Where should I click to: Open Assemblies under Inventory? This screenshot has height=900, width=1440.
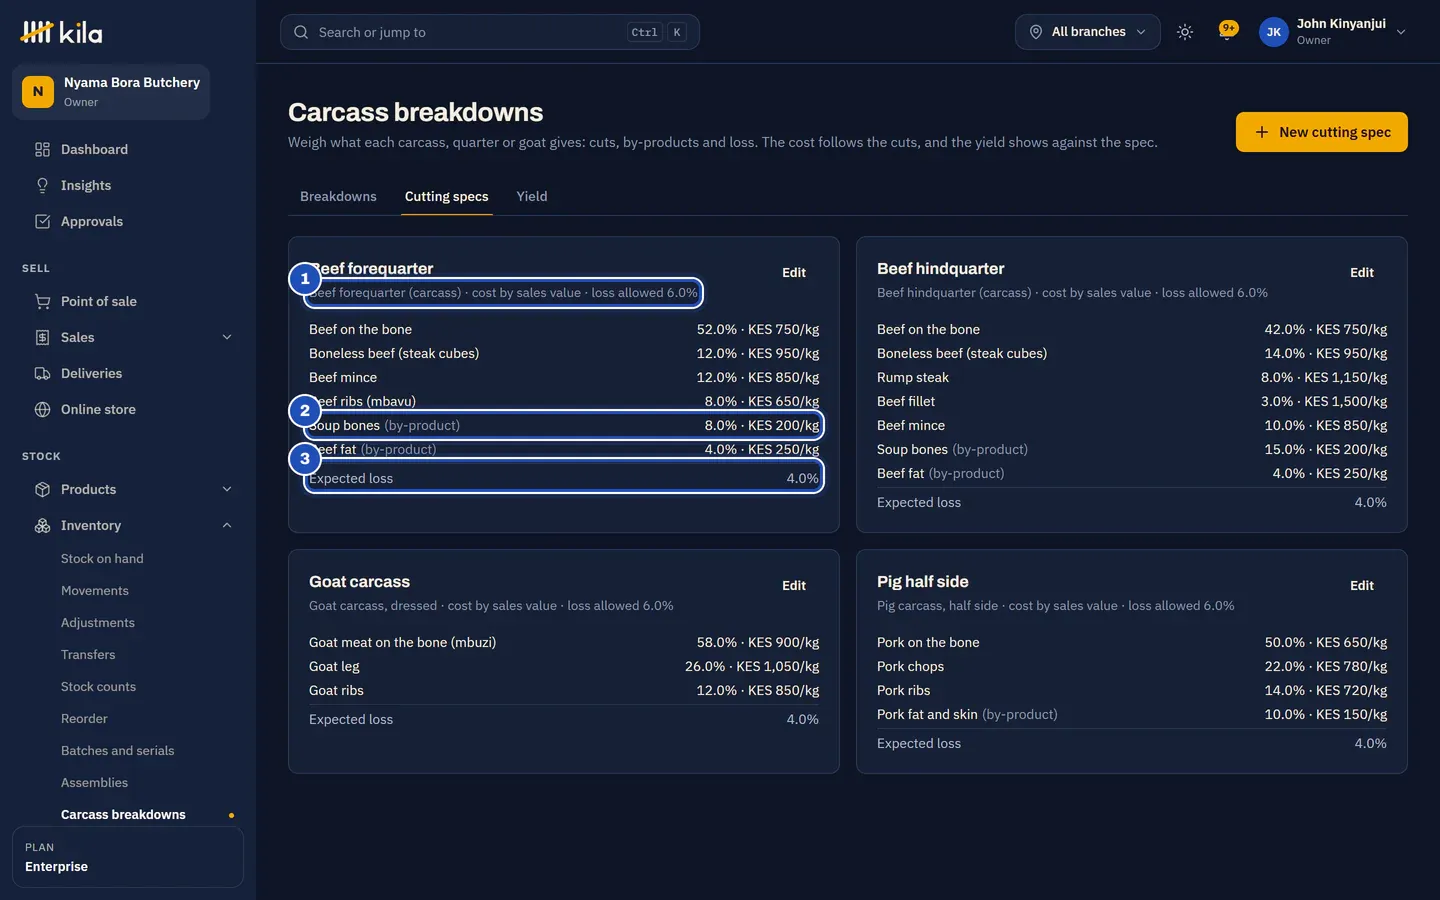pyautogui.click(x=94, y=783)
